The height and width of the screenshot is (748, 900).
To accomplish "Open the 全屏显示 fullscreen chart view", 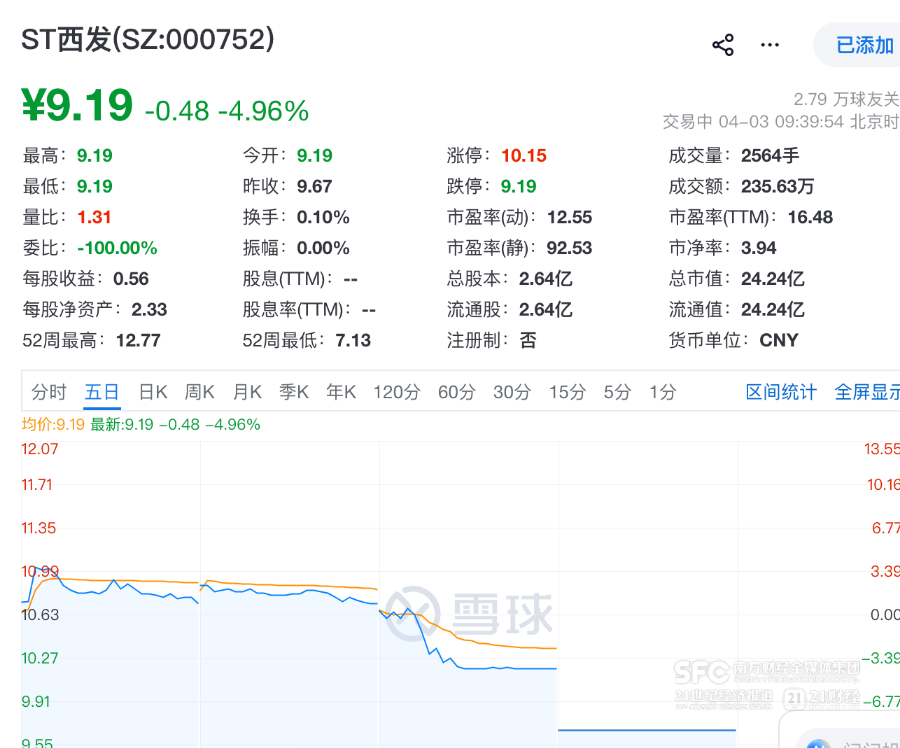I will coord(866,392).
